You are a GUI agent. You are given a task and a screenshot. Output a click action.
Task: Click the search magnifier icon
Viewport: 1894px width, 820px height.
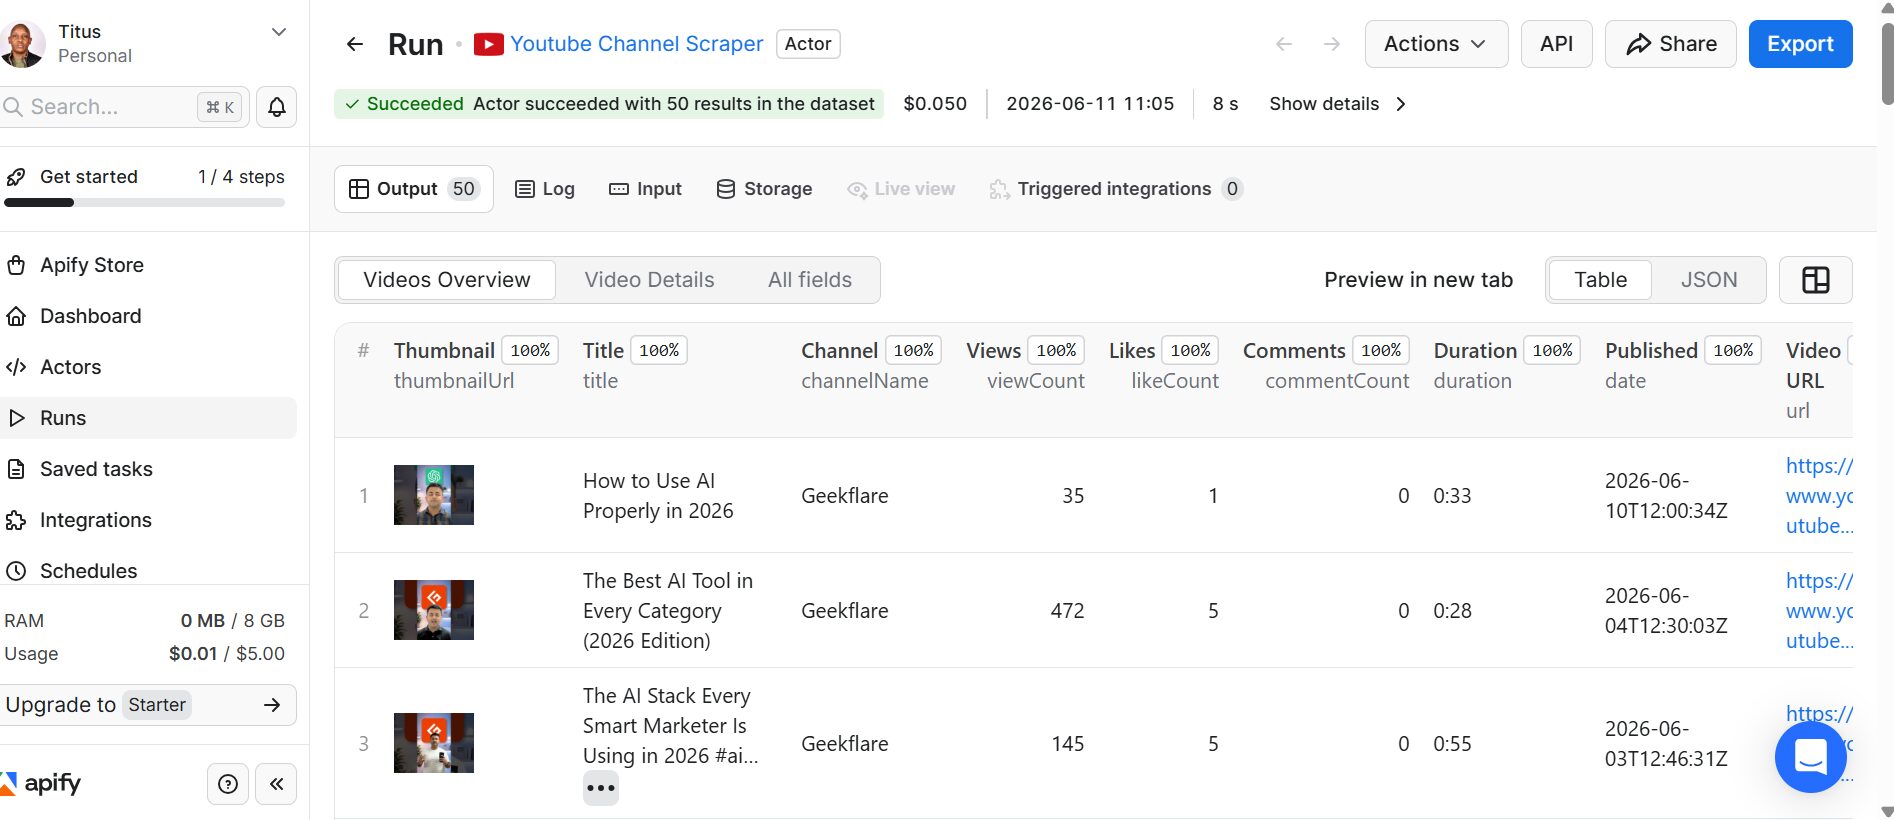click(13, 107)
